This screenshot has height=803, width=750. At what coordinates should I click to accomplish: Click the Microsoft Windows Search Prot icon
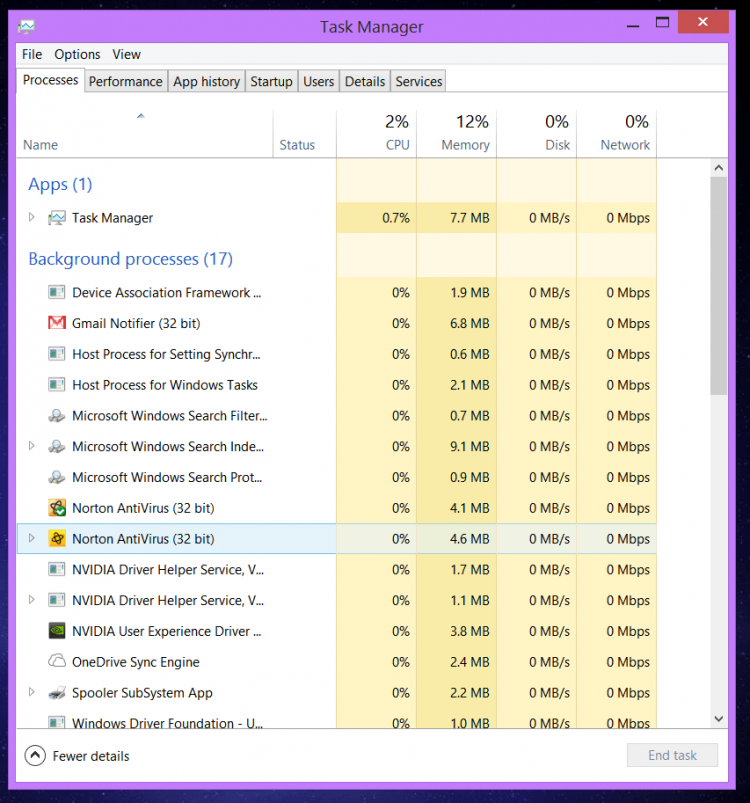click(x=57, y=477)
